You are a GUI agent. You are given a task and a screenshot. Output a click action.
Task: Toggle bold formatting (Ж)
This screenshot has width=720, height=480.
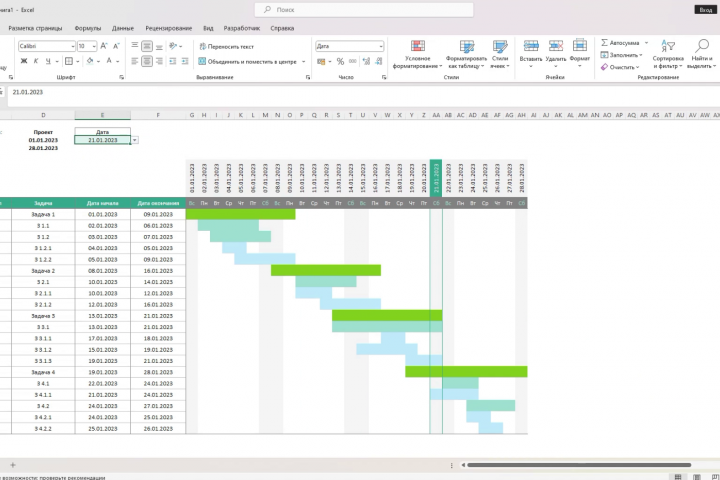click(24, 61)
